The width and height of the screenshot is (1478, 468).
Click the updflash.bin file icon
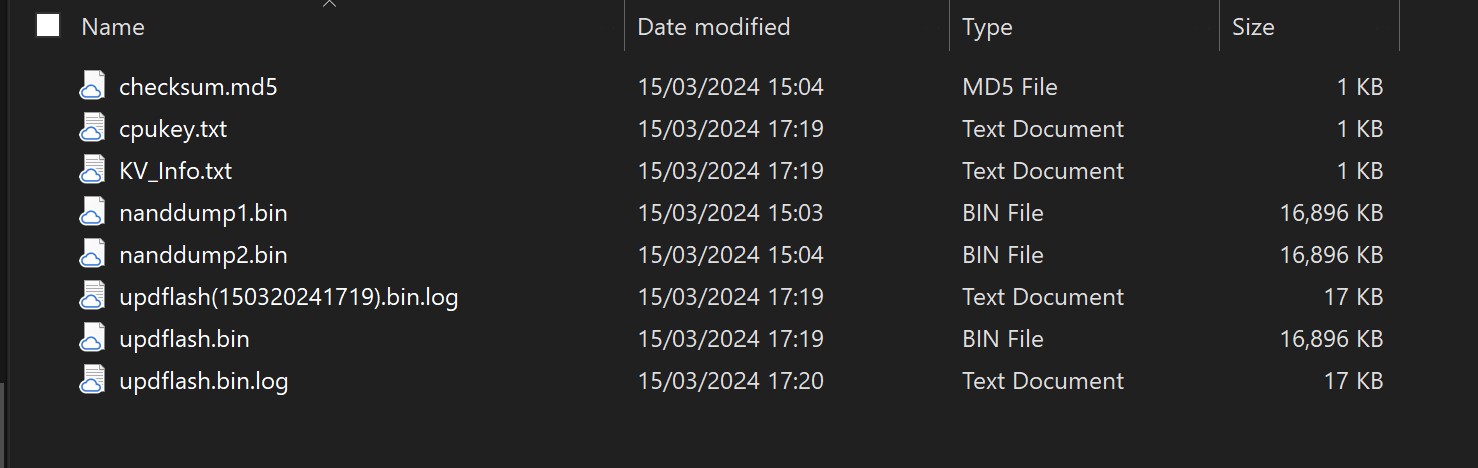tap(92, 339)
